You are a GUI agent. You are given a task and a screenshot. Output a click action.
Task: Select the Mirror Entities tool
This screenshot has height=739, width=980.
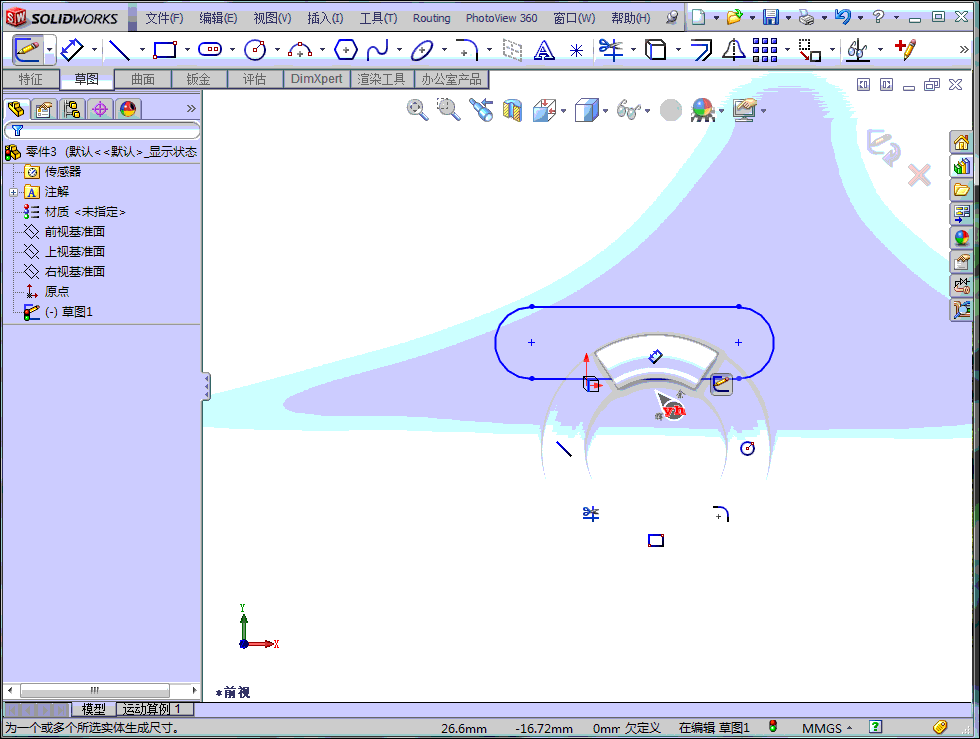pos(733,49)
